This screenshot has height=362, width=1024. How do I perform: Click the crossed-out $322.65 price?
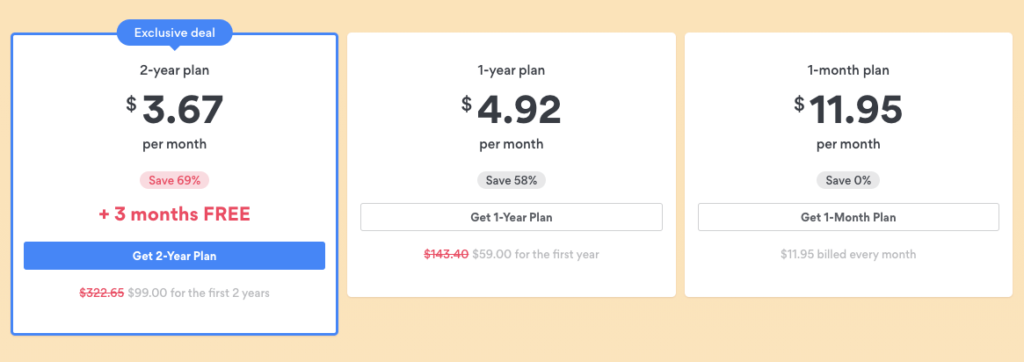102,293
